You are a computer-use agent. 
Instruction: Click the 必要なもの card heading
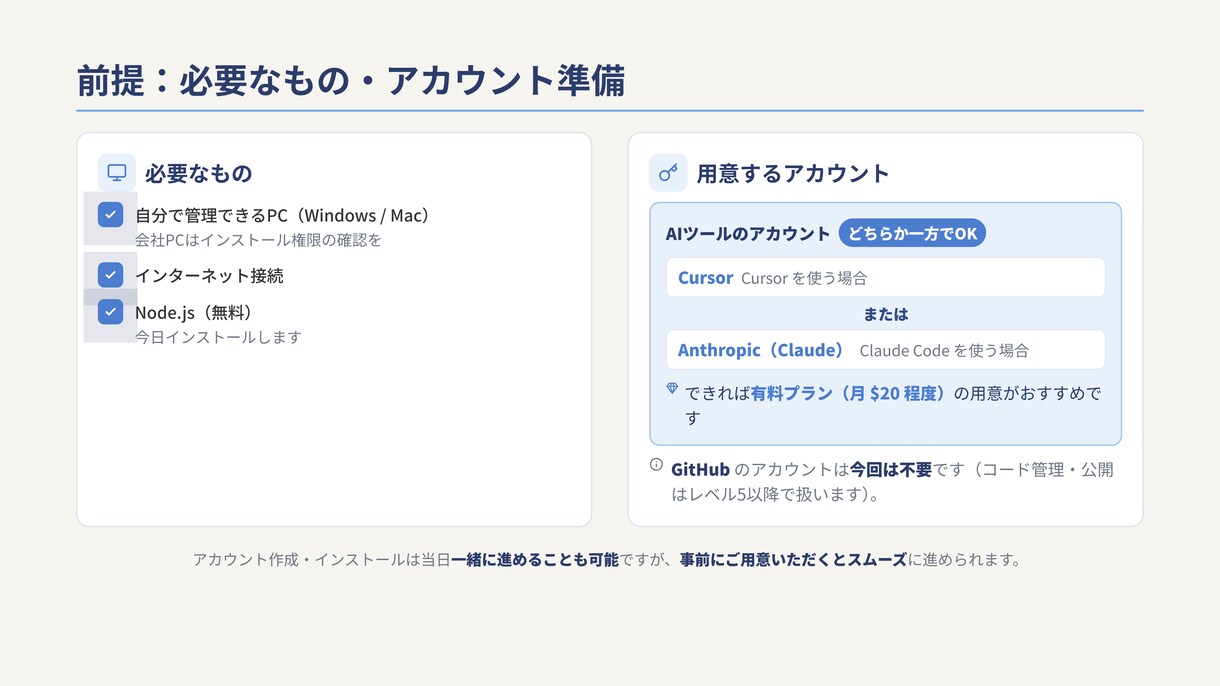[198, 173]
